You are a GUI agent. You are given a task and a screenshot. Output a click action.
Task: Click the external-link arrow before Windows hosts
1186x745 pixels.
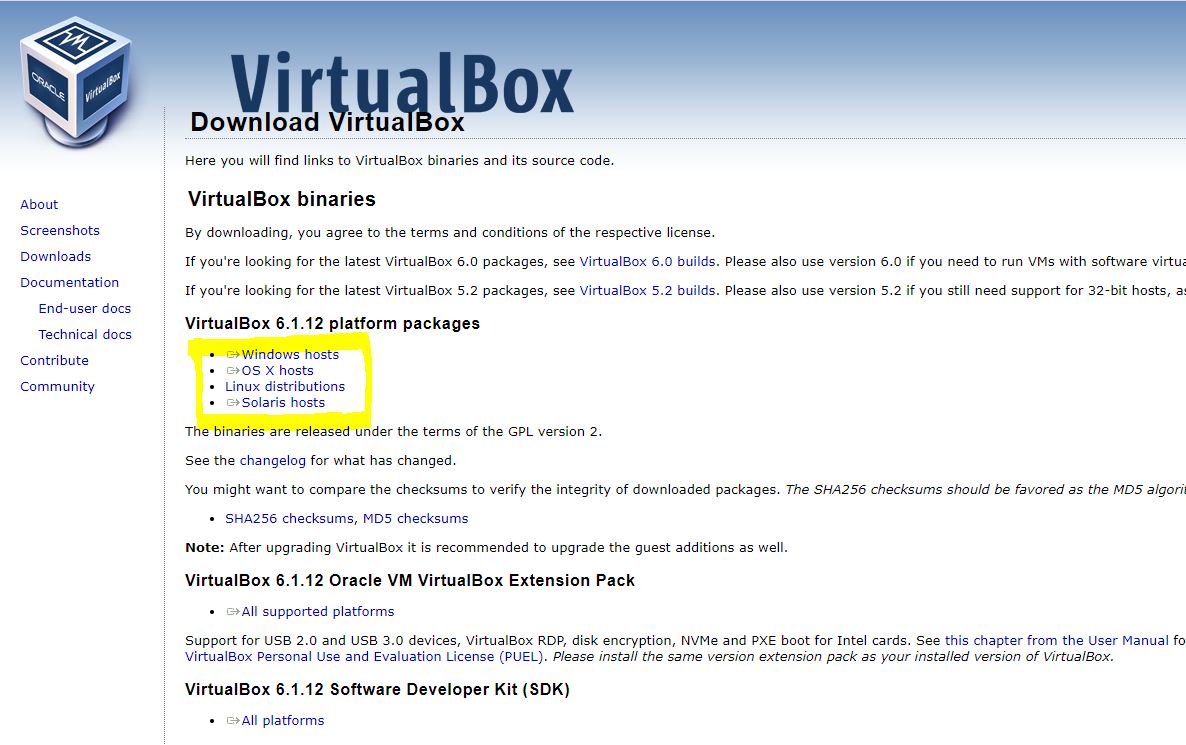233,355
